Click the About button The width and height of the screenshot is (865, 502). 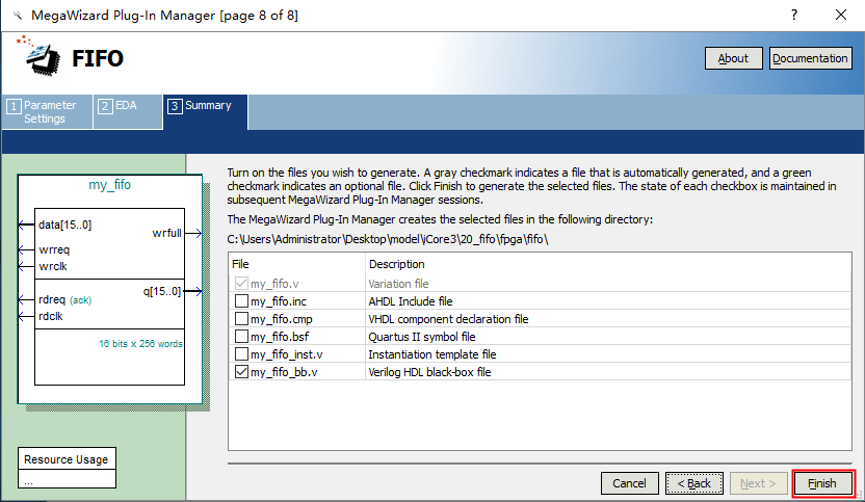pyautogui.click(x=733, y=58)
